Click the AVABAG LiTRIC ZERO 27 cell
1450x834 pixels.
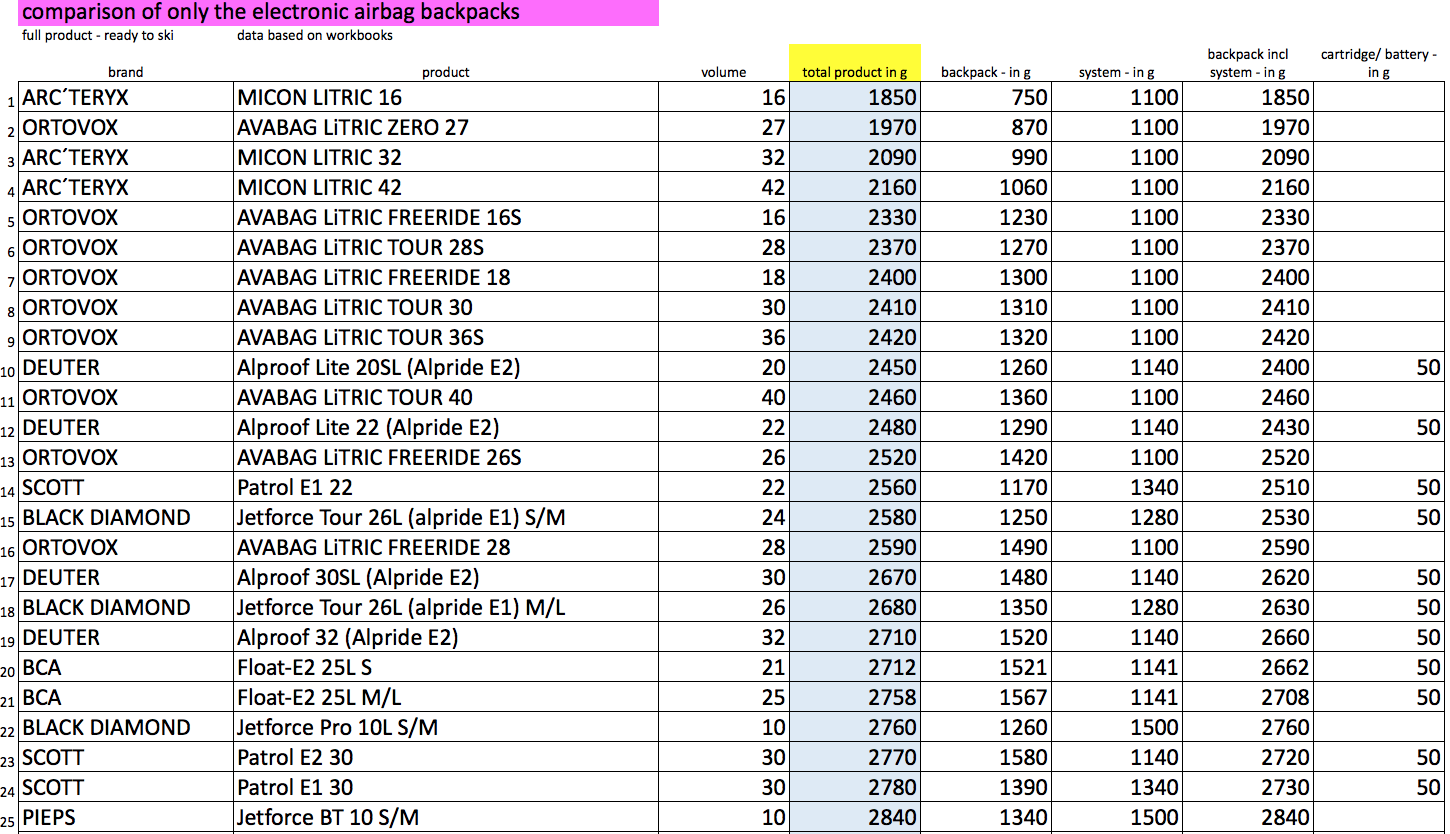click(x=353, y=128)
